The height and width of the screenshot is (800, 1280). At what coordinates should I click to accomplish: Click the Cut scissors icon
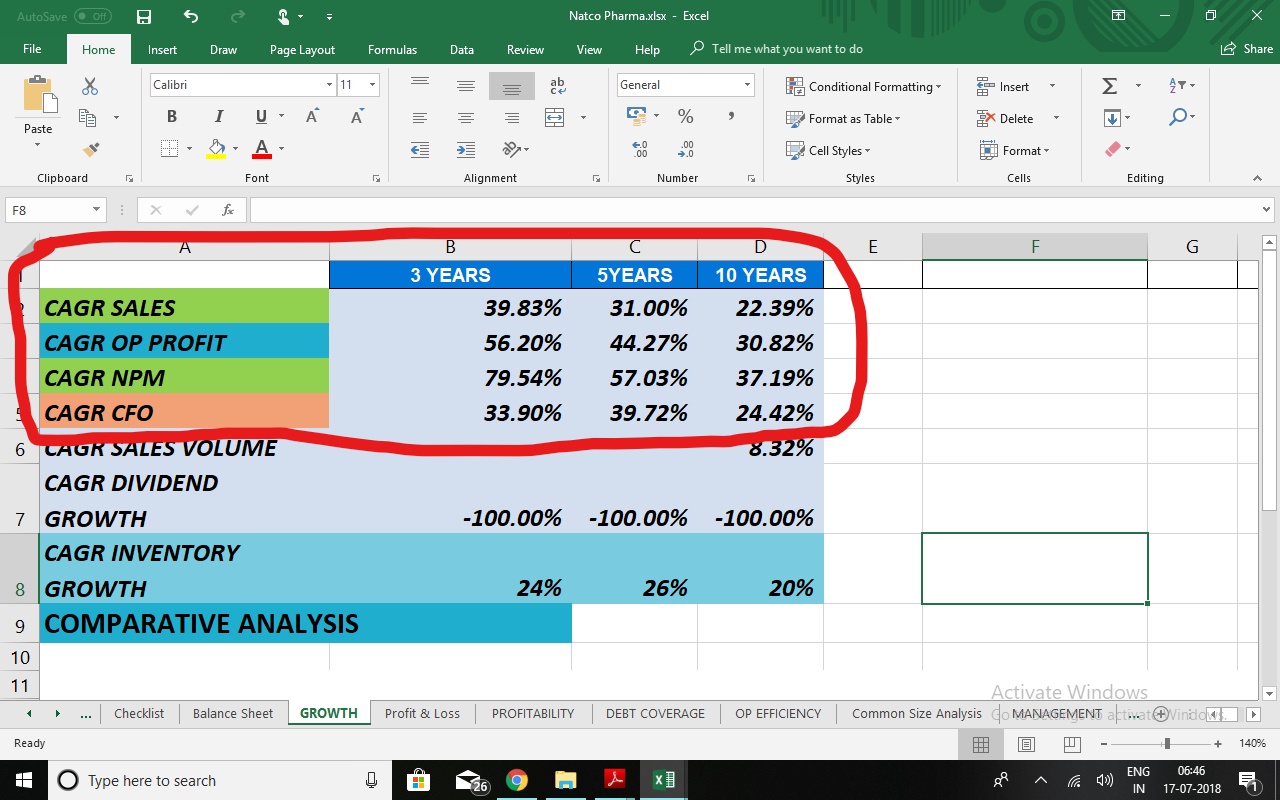click(x=90, y=87)
